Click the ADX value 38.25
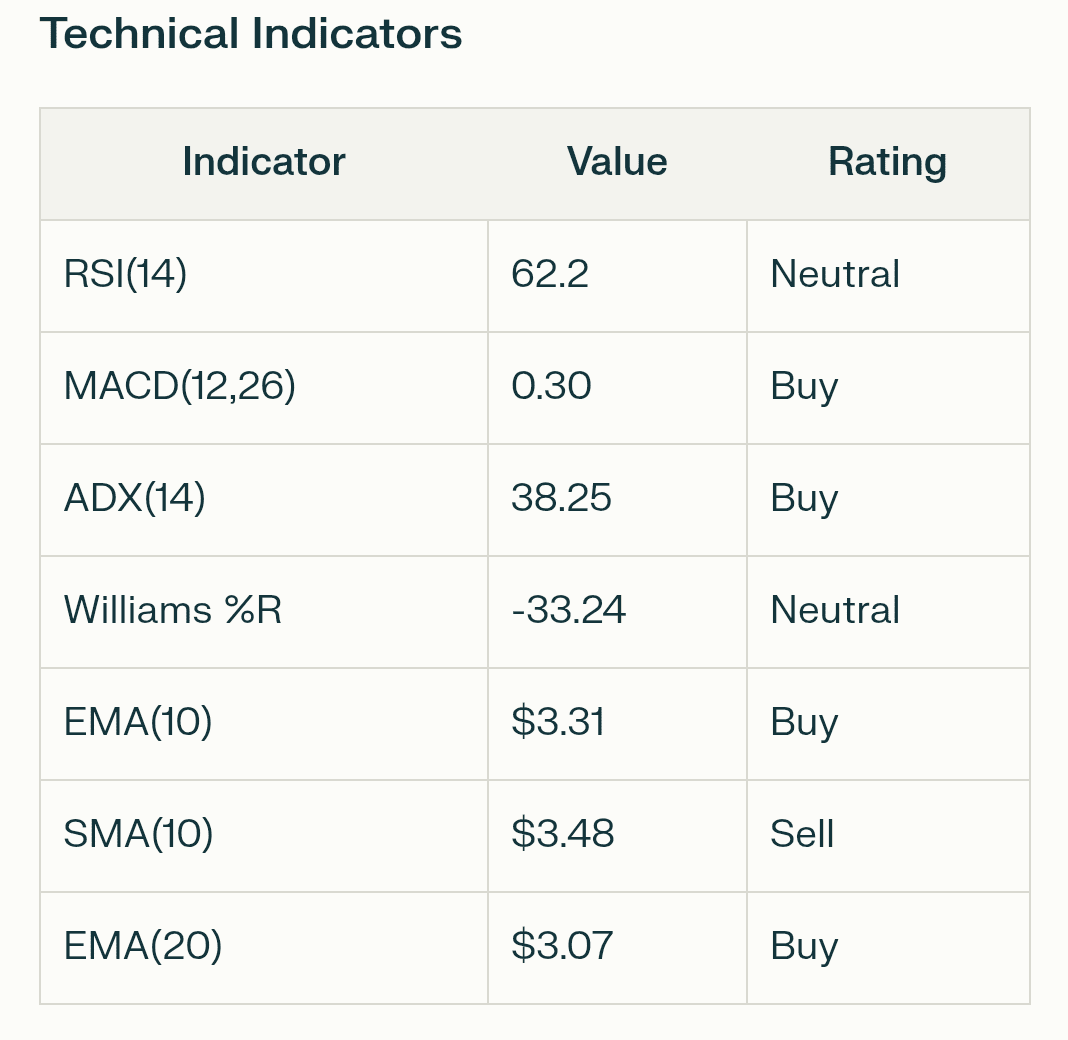1068x1040 pixels. click(561, 499)
